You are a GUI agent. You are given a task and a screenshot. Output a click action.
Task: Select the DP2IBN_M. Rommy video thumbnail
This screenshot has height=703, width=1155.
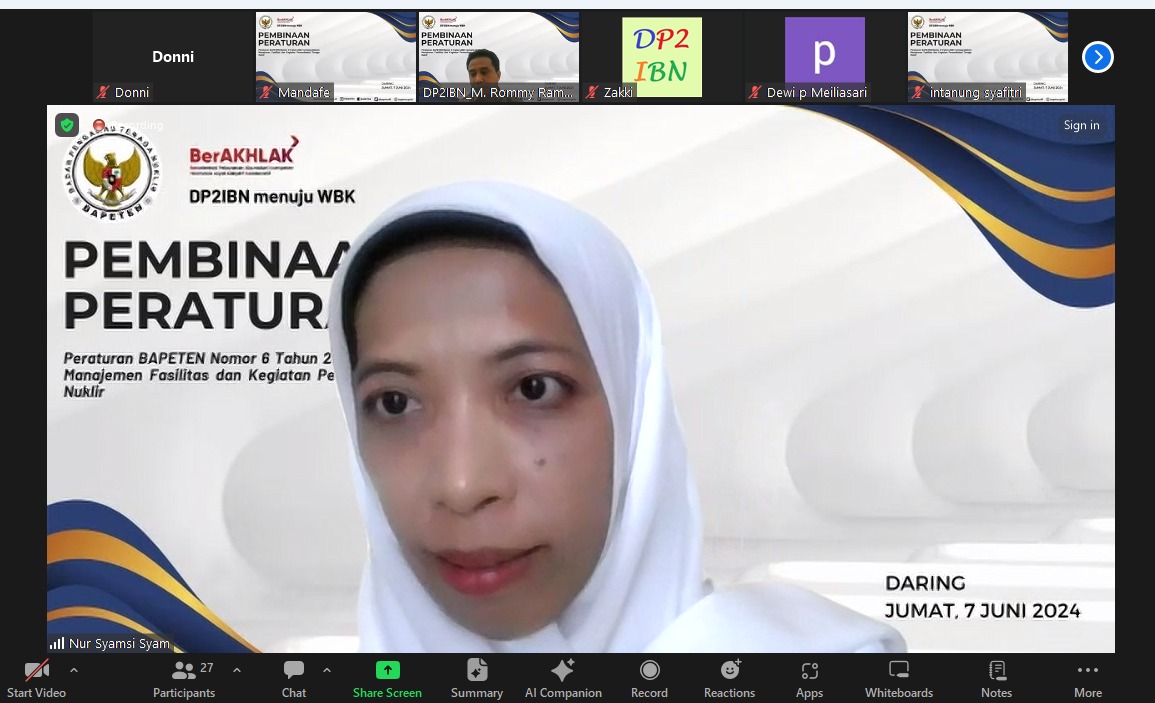point(499,57)
